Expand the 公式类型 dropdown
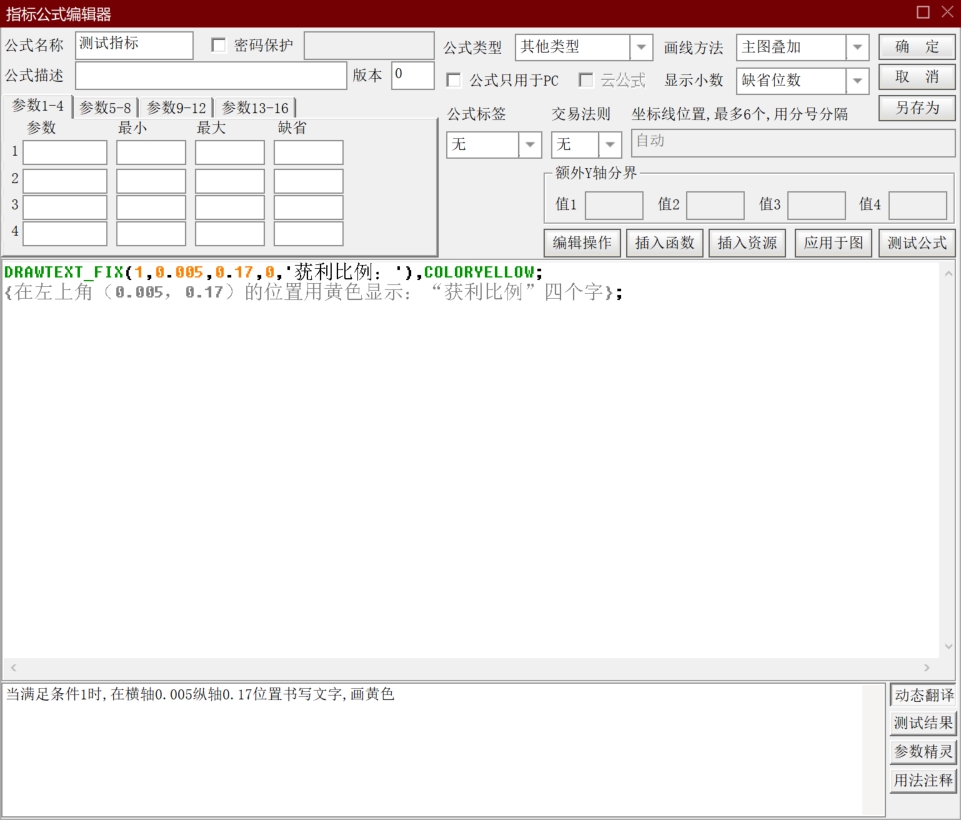Viewport: 961px width, 820px height. click(640, 47)
